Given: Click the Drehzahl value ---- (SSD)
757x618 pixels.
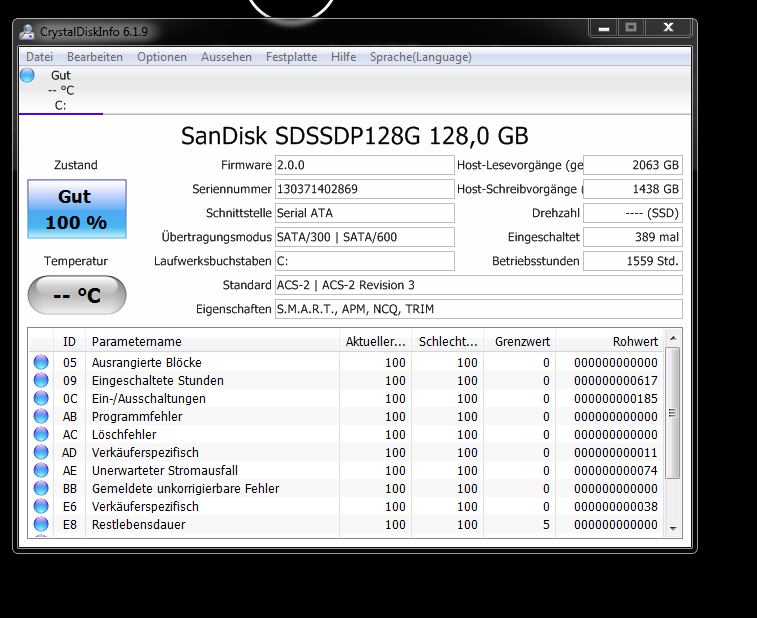Looking at the screenshot, I should coord(632,213).
